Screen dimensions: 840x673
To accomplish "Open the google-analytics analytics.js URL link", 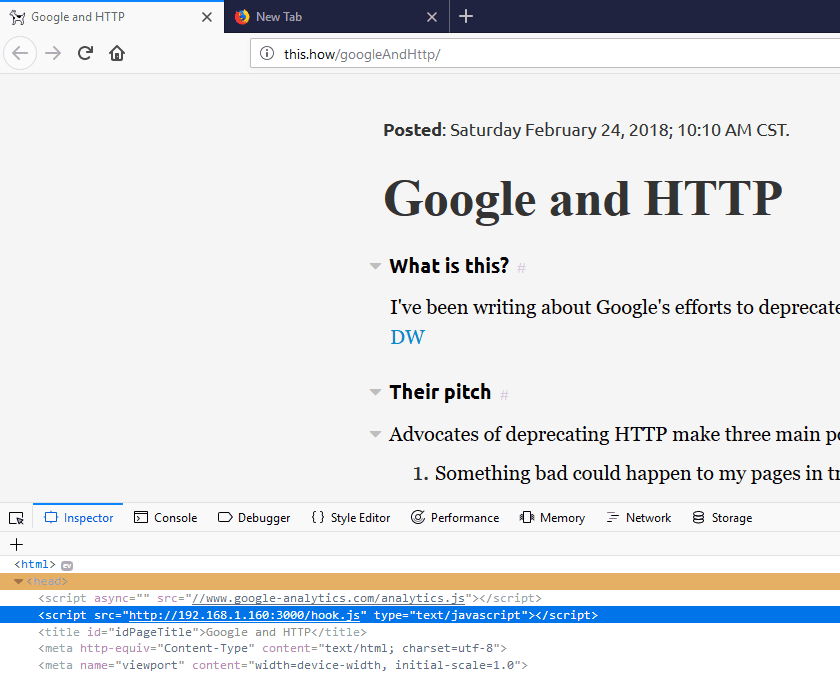I will coord(328,598).
